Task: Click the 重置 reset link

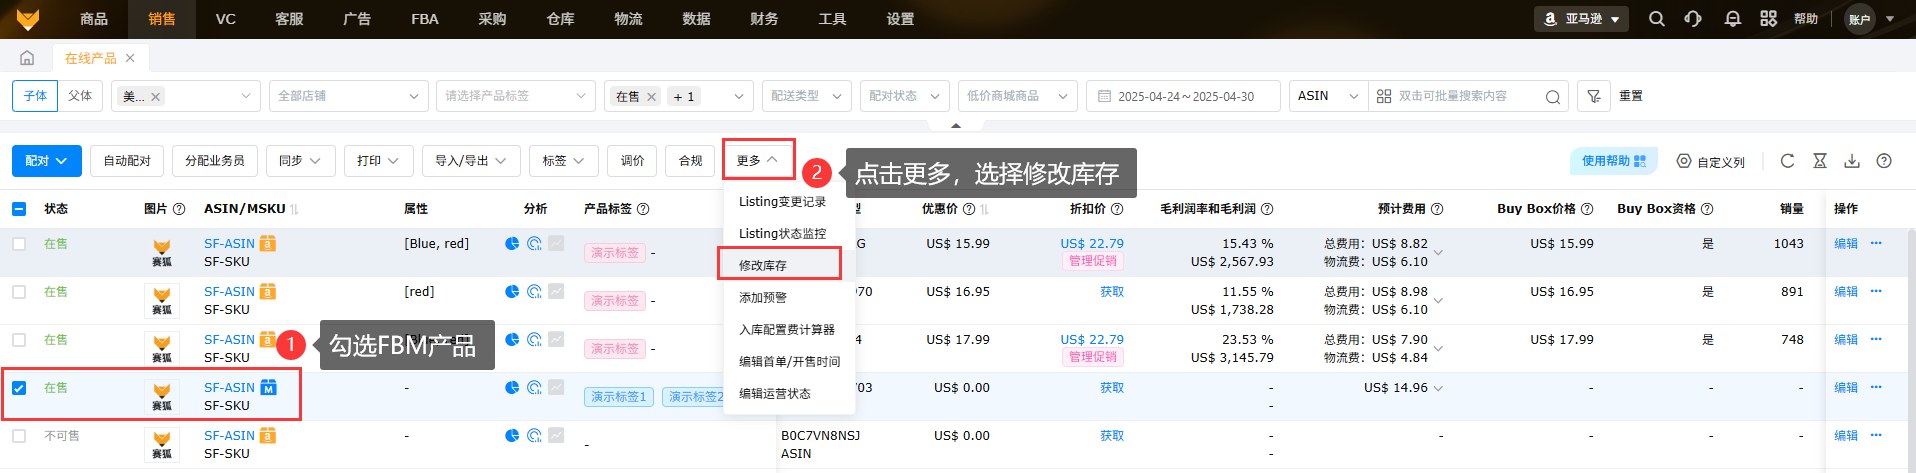Action: [x=1631, y=96]
